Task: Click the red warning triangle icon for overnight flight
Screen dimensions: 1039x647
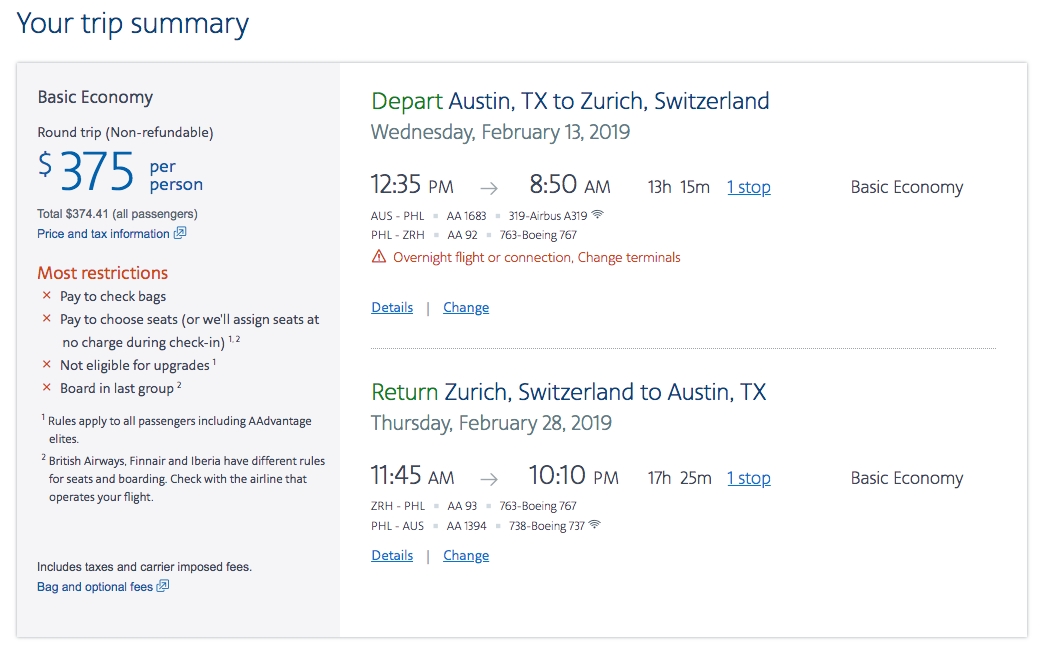Action: point(378,257)
